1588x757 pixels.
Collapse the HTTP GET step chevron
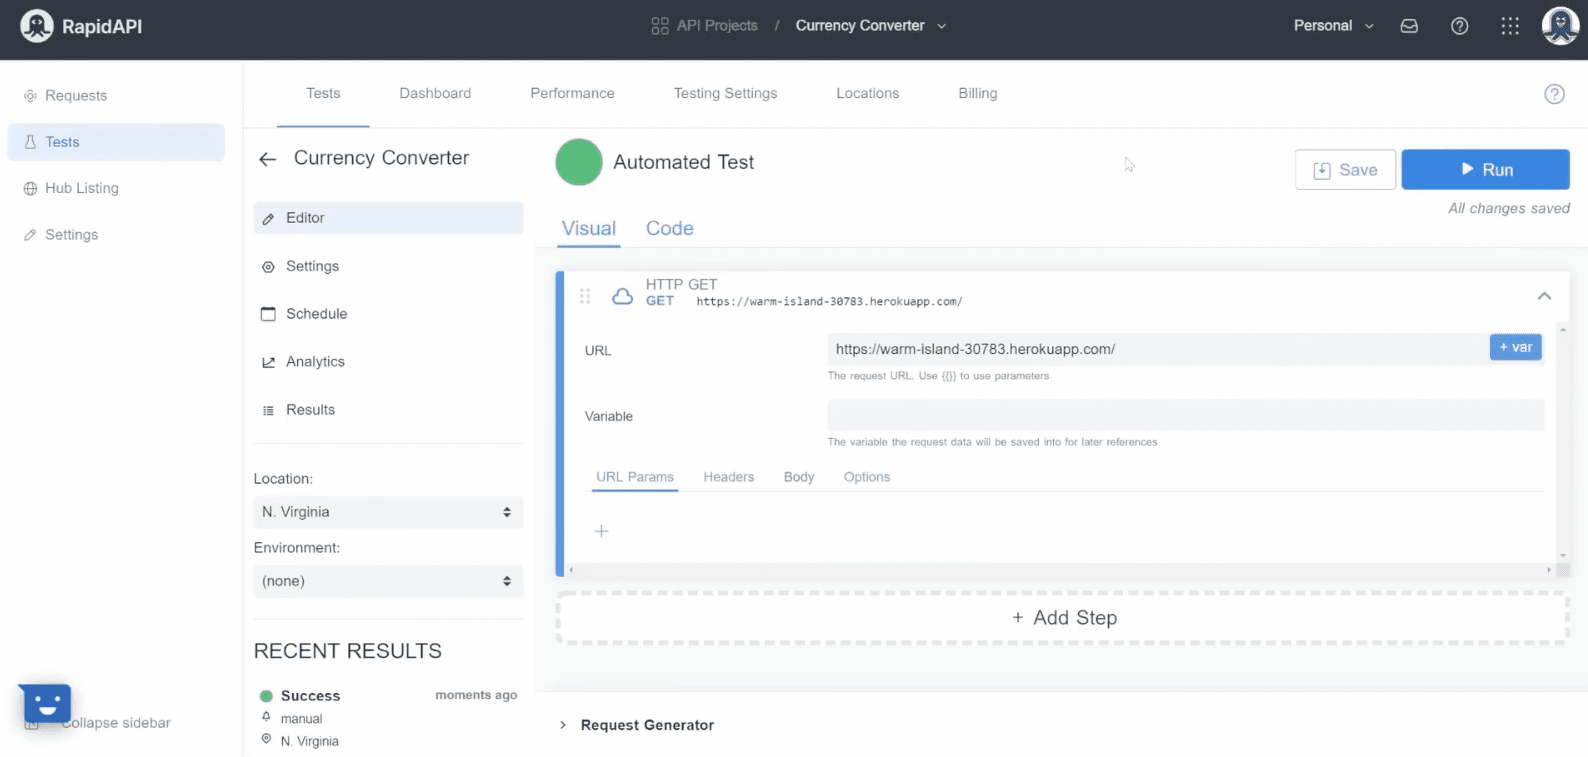(1544, 296)
